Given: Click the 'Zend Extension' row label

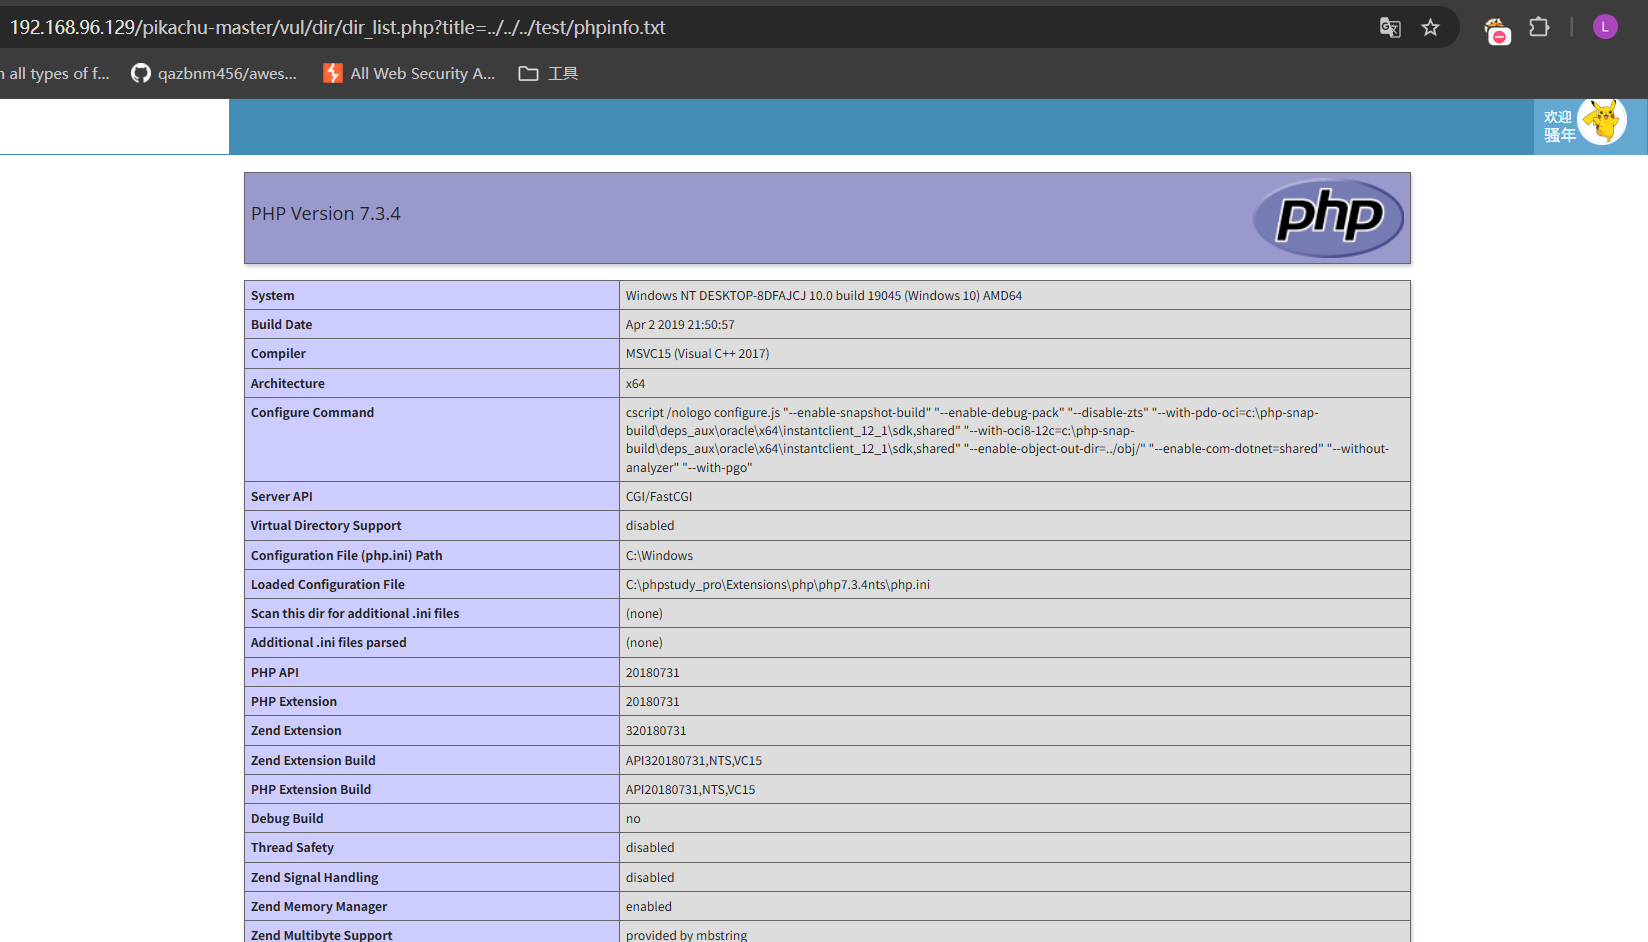Looking at the screenshot, I should 296,731.
